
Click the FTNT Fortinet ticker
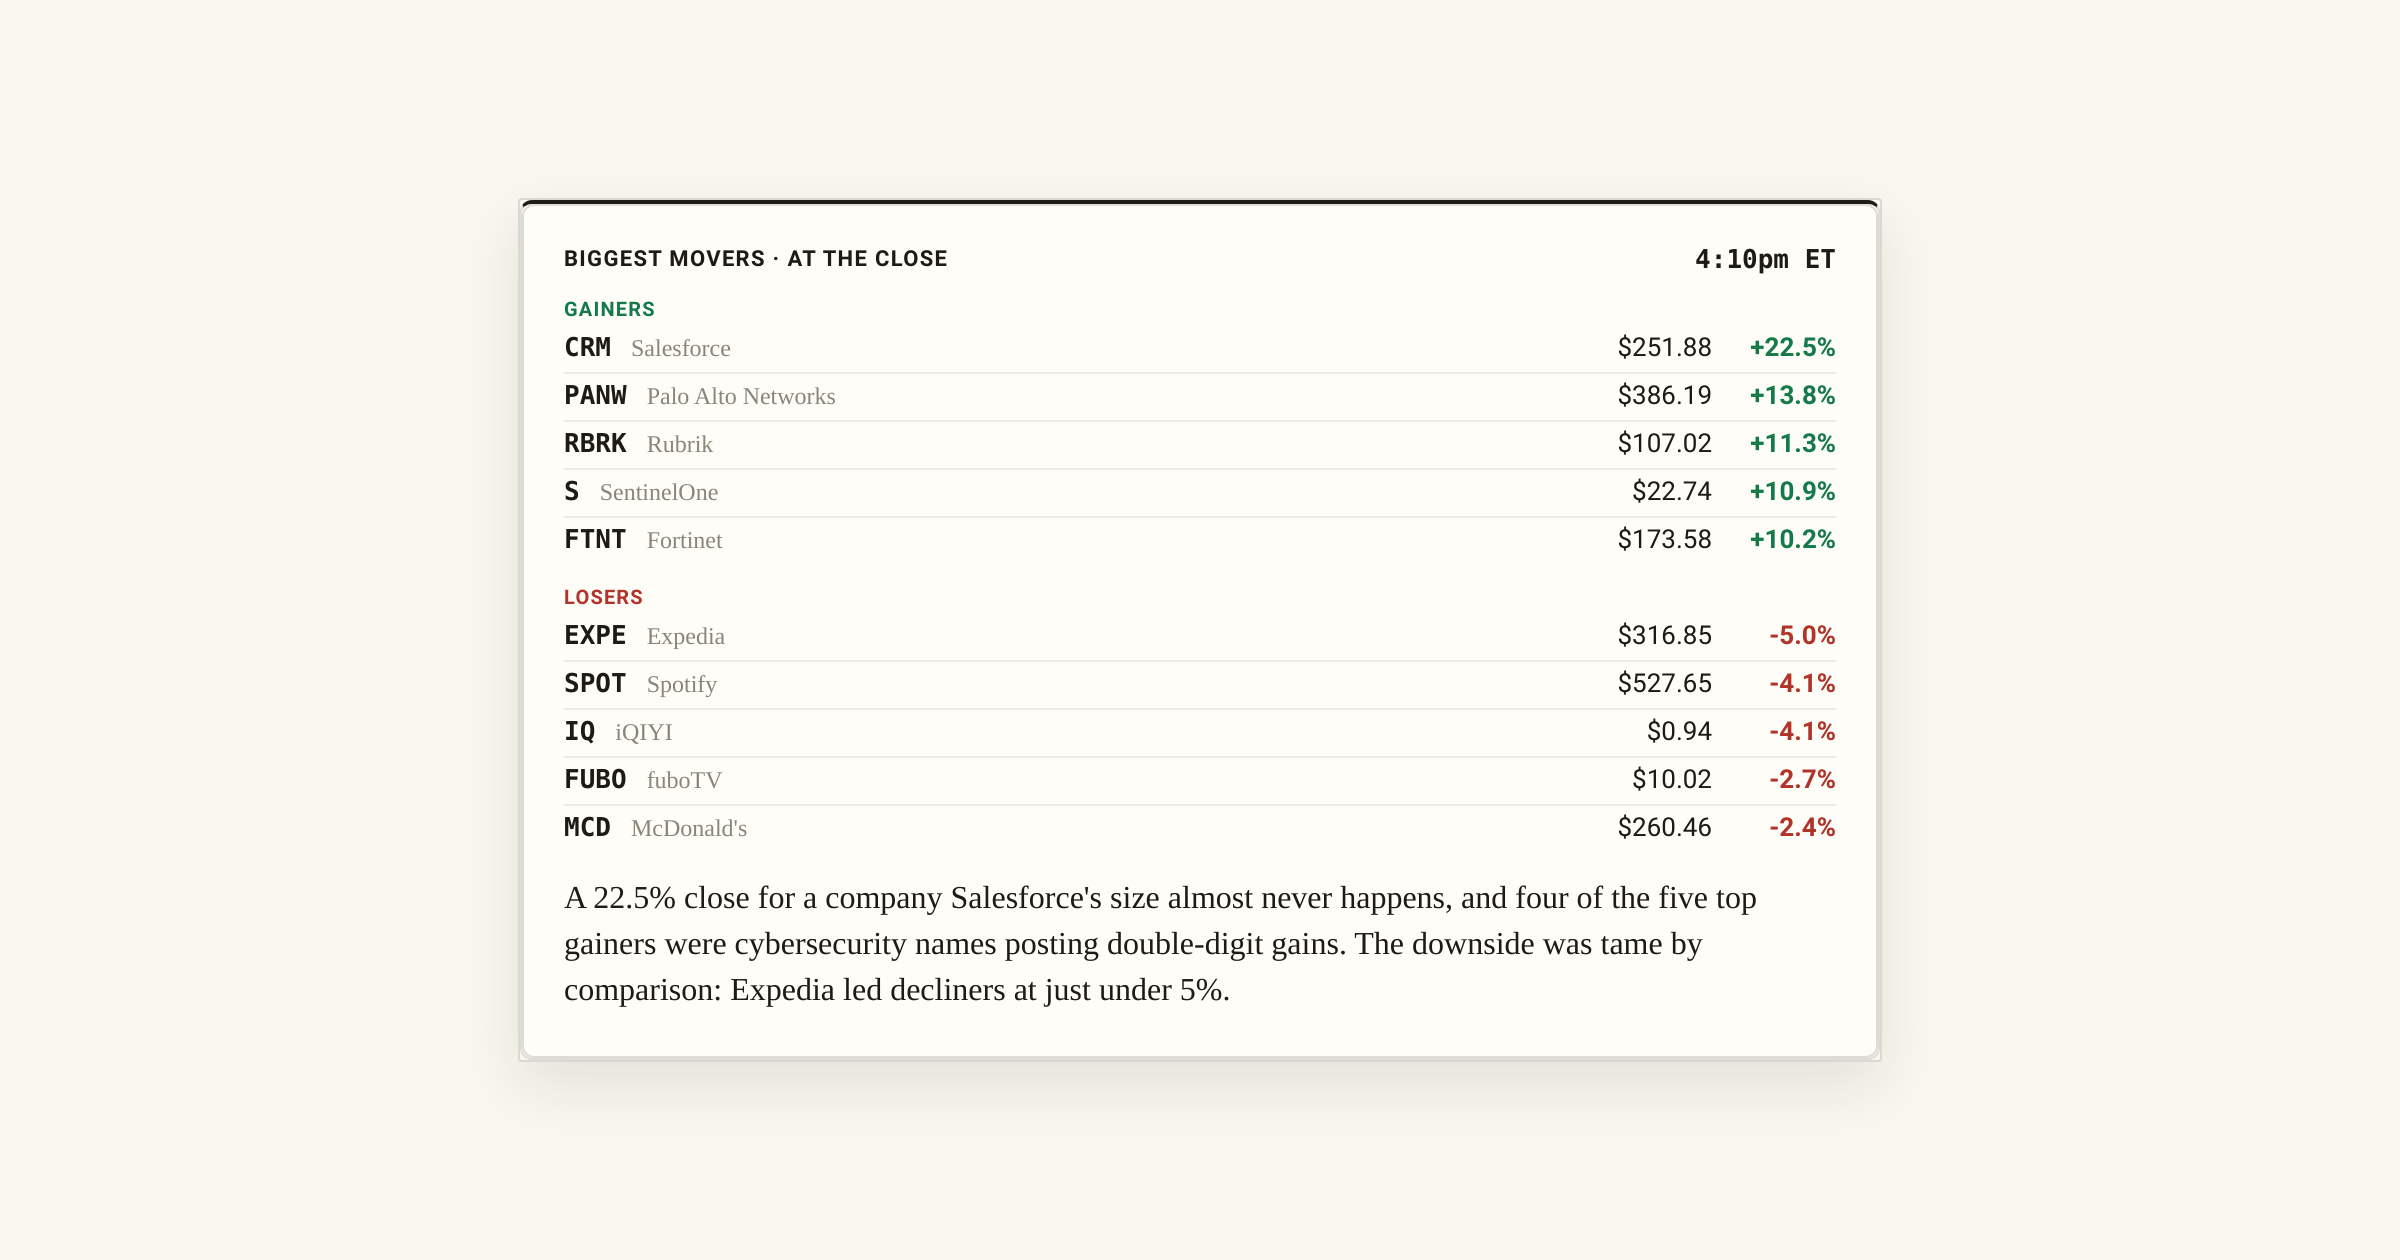[595, 539]
